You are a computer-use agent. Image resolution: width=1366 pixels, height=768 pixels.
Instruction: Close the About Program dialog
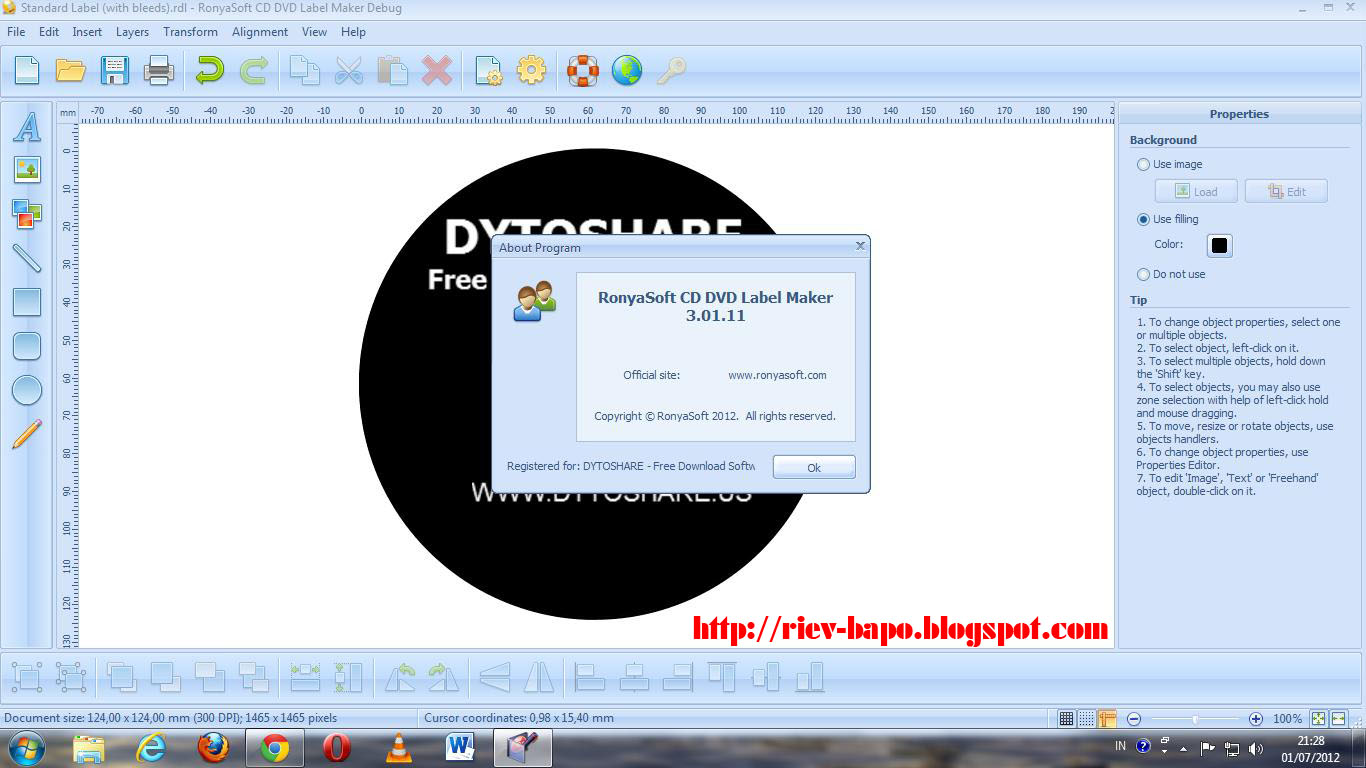[860, 245]
